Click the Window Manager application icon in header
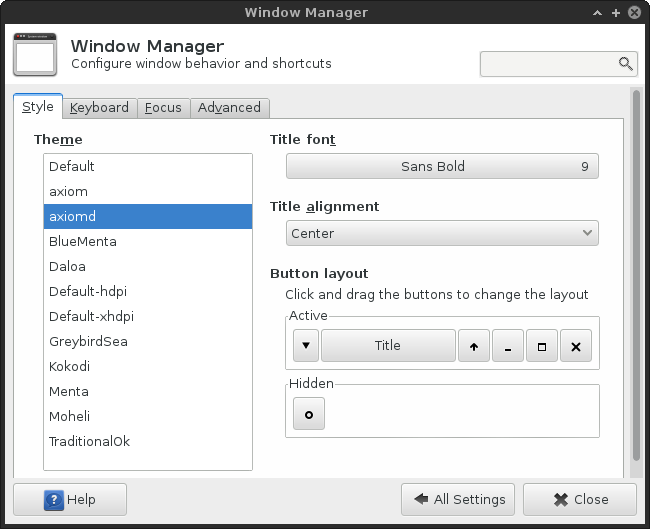 (35, 56)
